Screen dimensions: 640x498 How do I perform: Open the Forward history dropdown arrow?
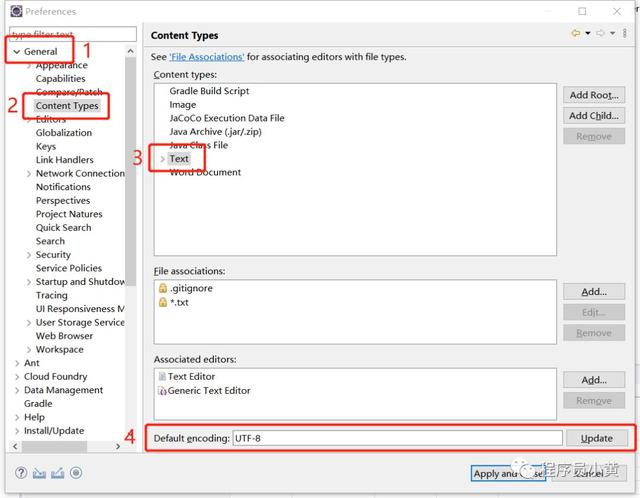coord(612,33)
